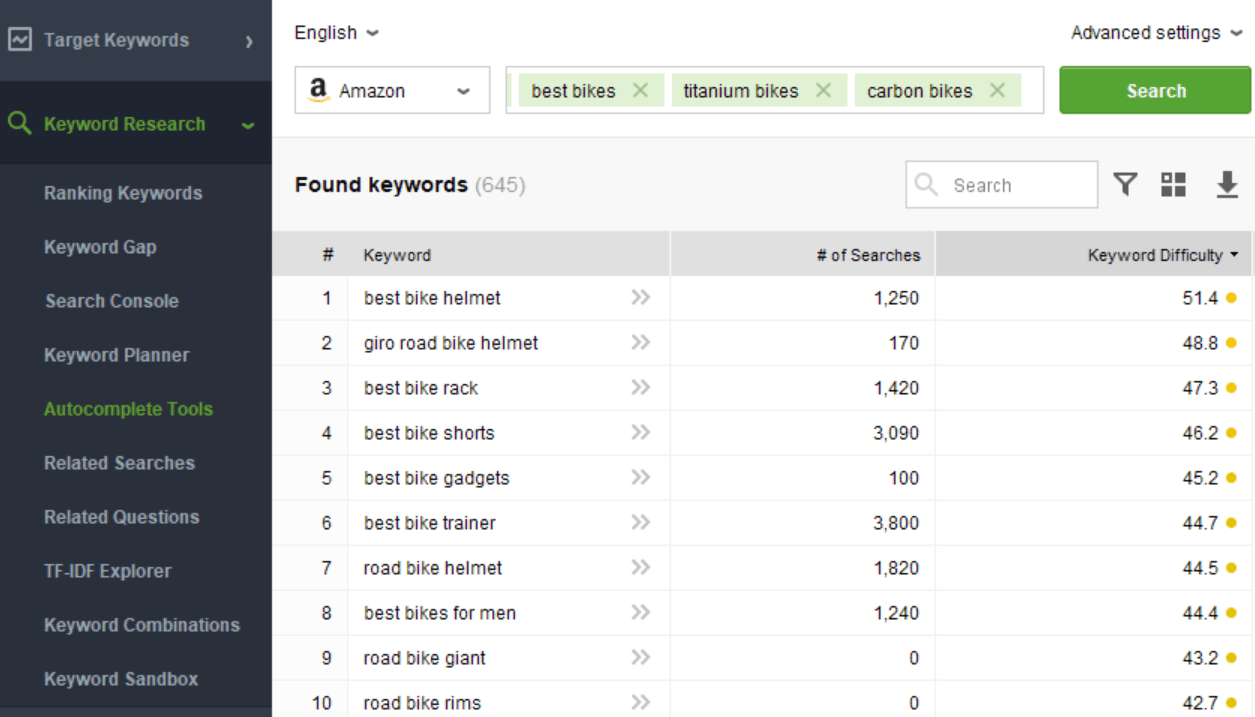The height and width of the screenshot is (717, 1255).
Task: Remove the 'best bikes' keyword tag
Action: [640, 91]
